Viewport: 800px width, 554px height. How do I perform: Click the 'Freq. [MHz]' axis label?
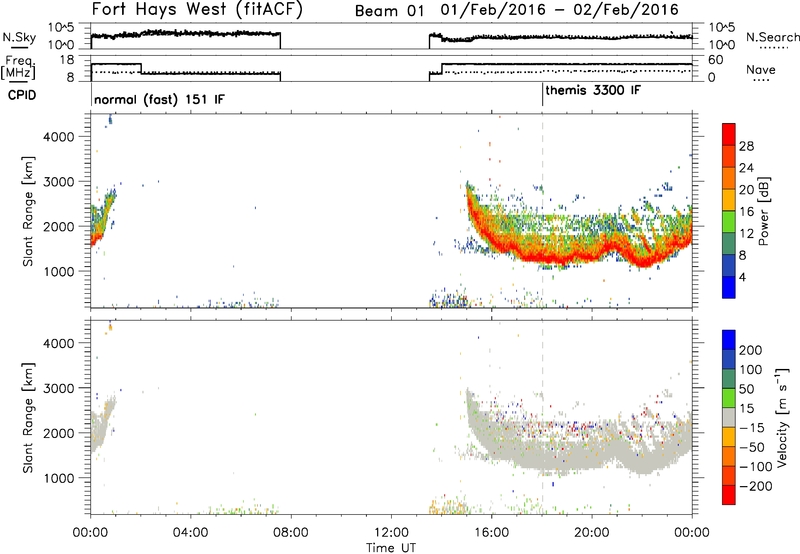19,67
